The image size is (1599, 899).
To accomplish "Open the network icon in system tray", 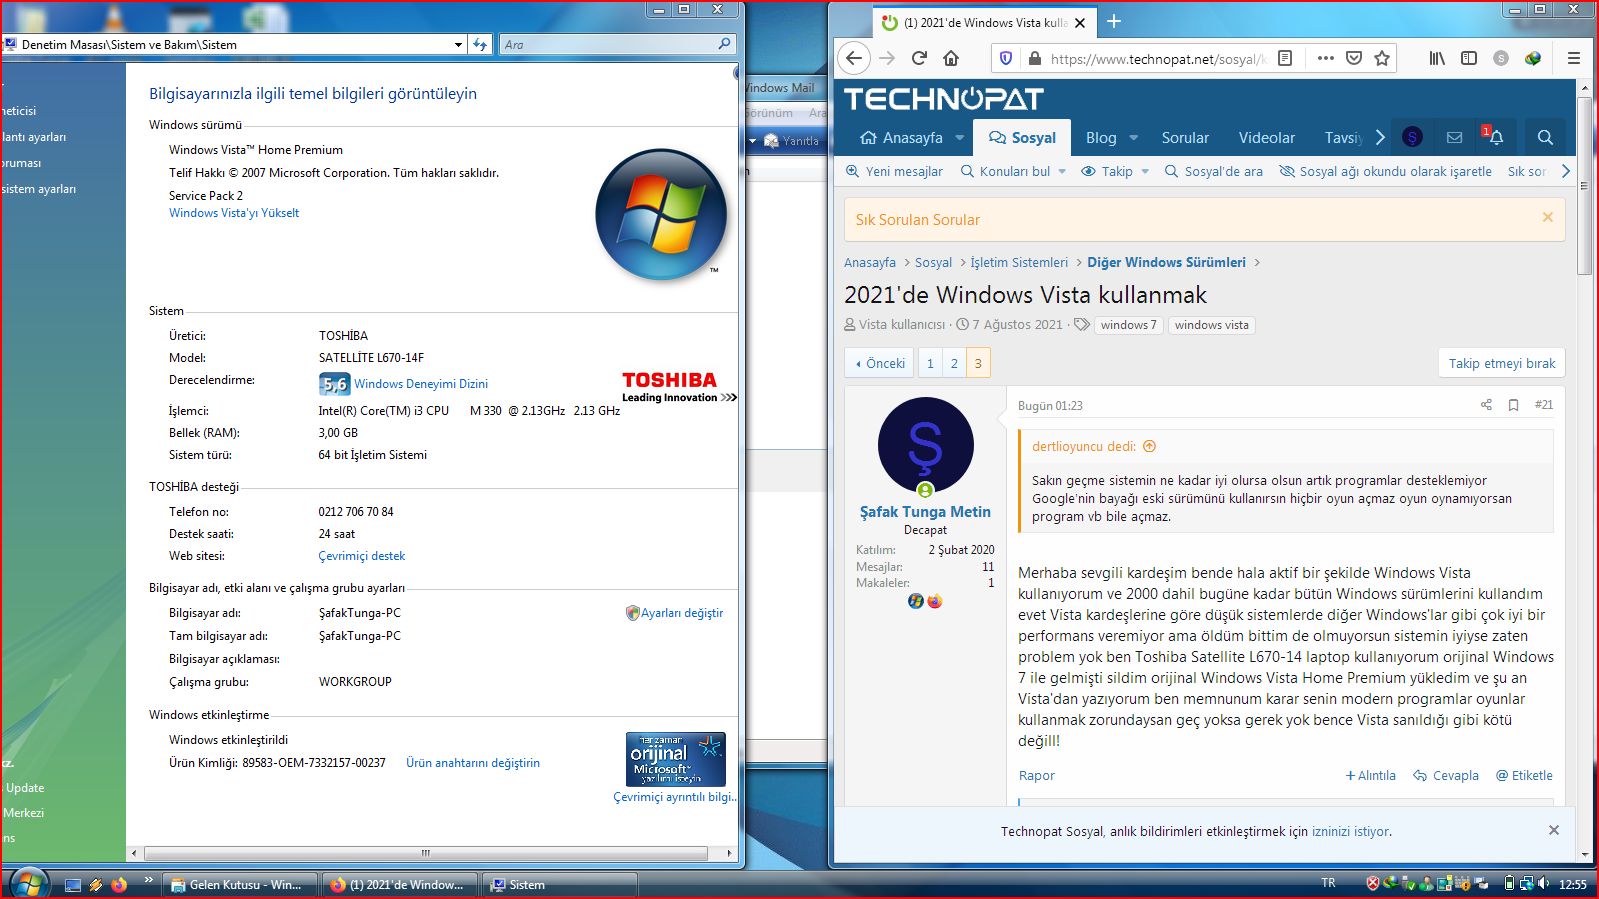I will [x=1526, y=883].
